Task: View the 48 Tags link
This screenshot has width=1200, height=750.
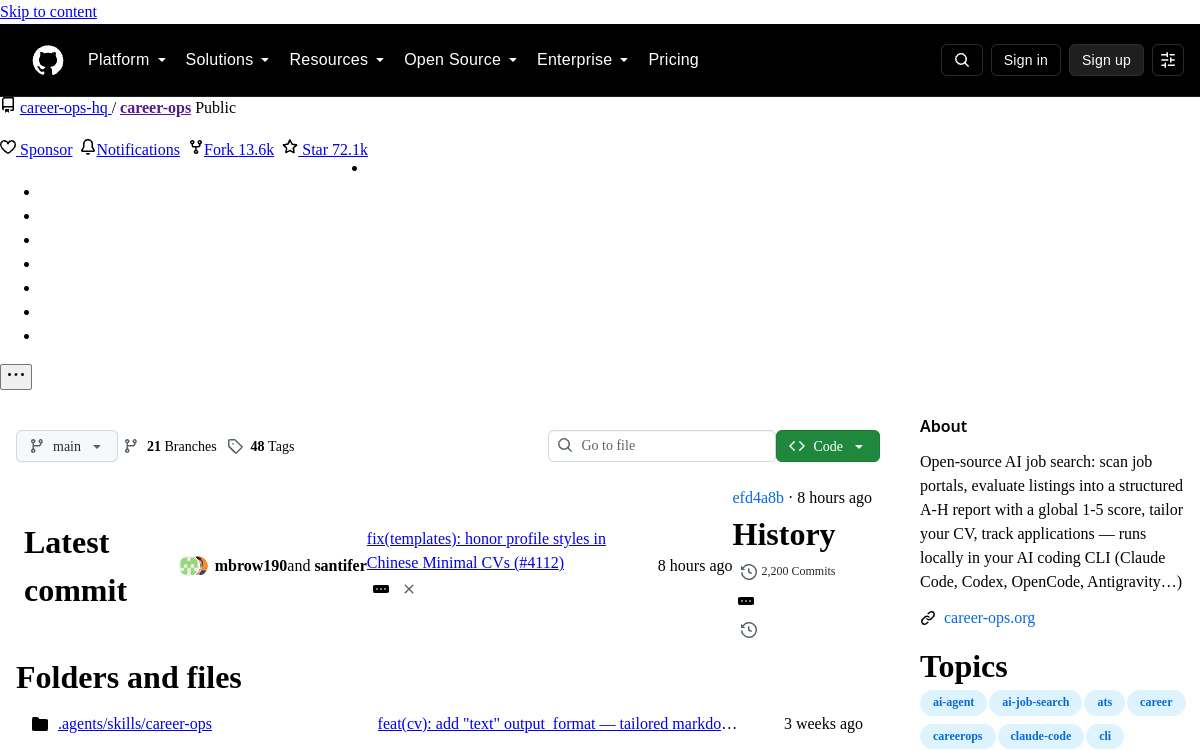Action: tap(272, 446)
